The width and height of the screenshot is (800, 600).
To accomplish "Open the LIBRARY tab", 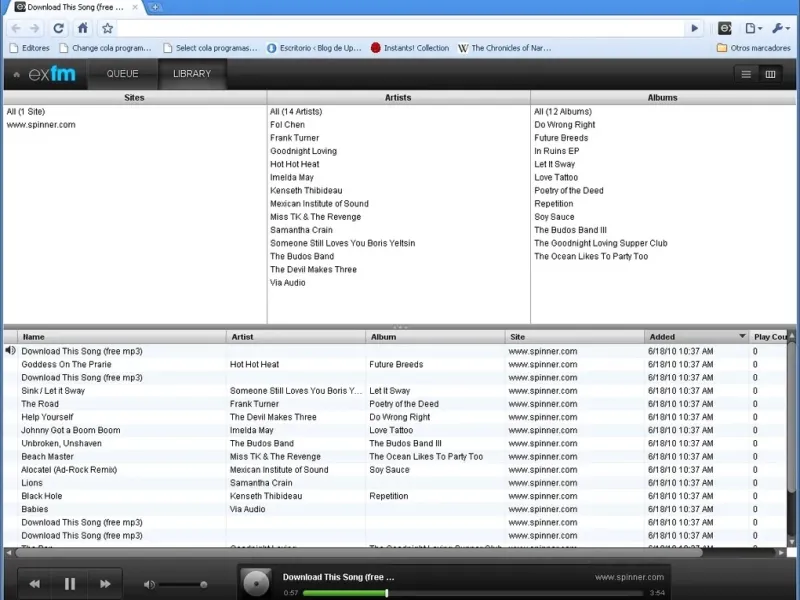I will [192, 74].
